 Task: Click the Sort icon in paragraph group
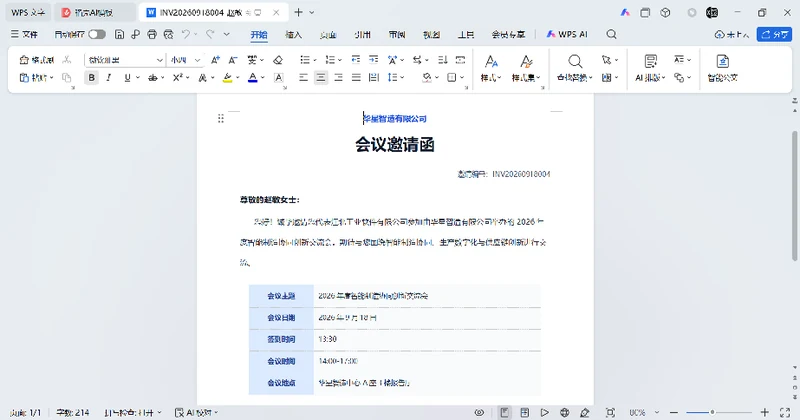[443, 60]
